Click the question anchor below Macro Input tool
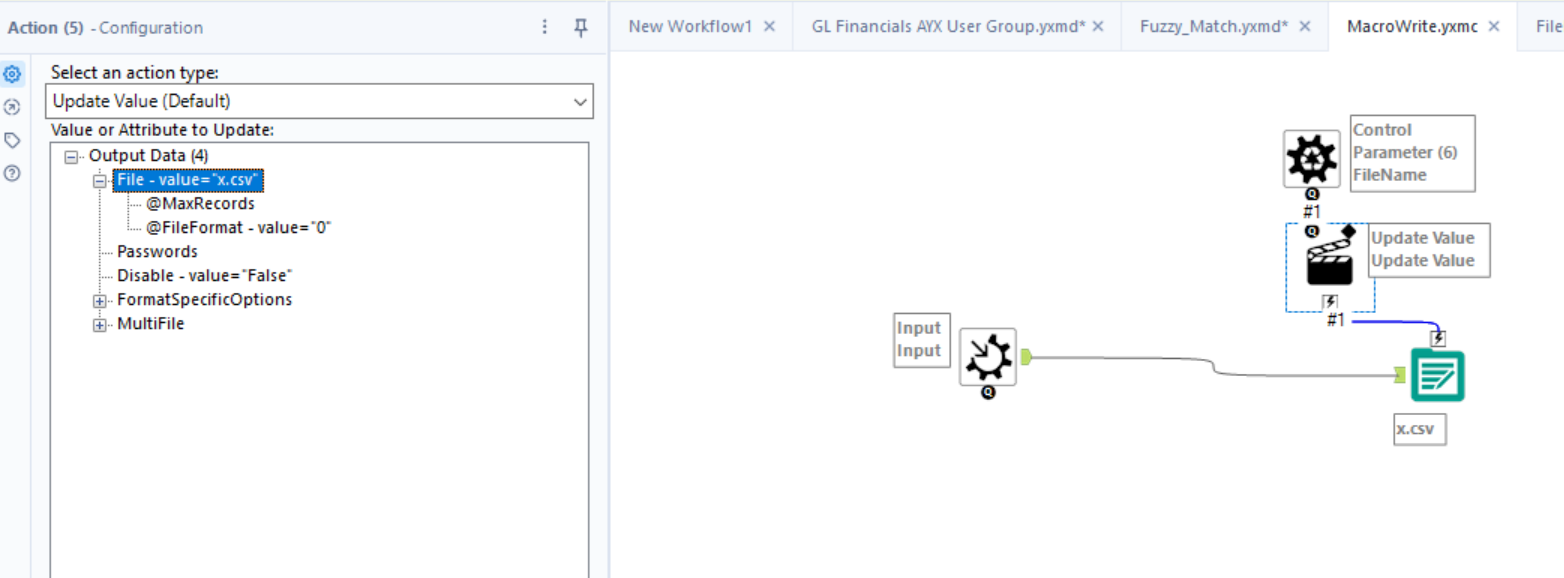 tap(988, 394)
